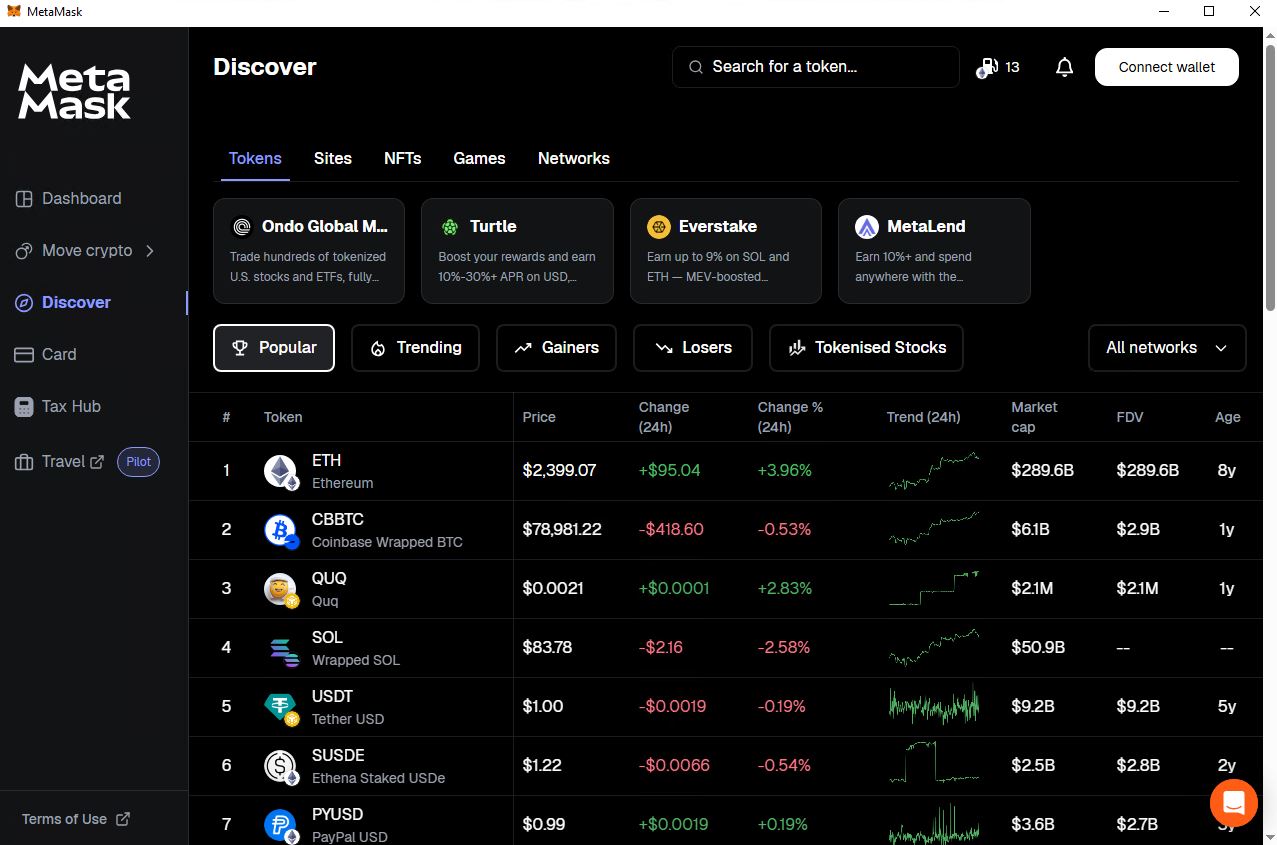Open the Card page from sidebar
Screen dimensions: 1277x845
(46, 354)
